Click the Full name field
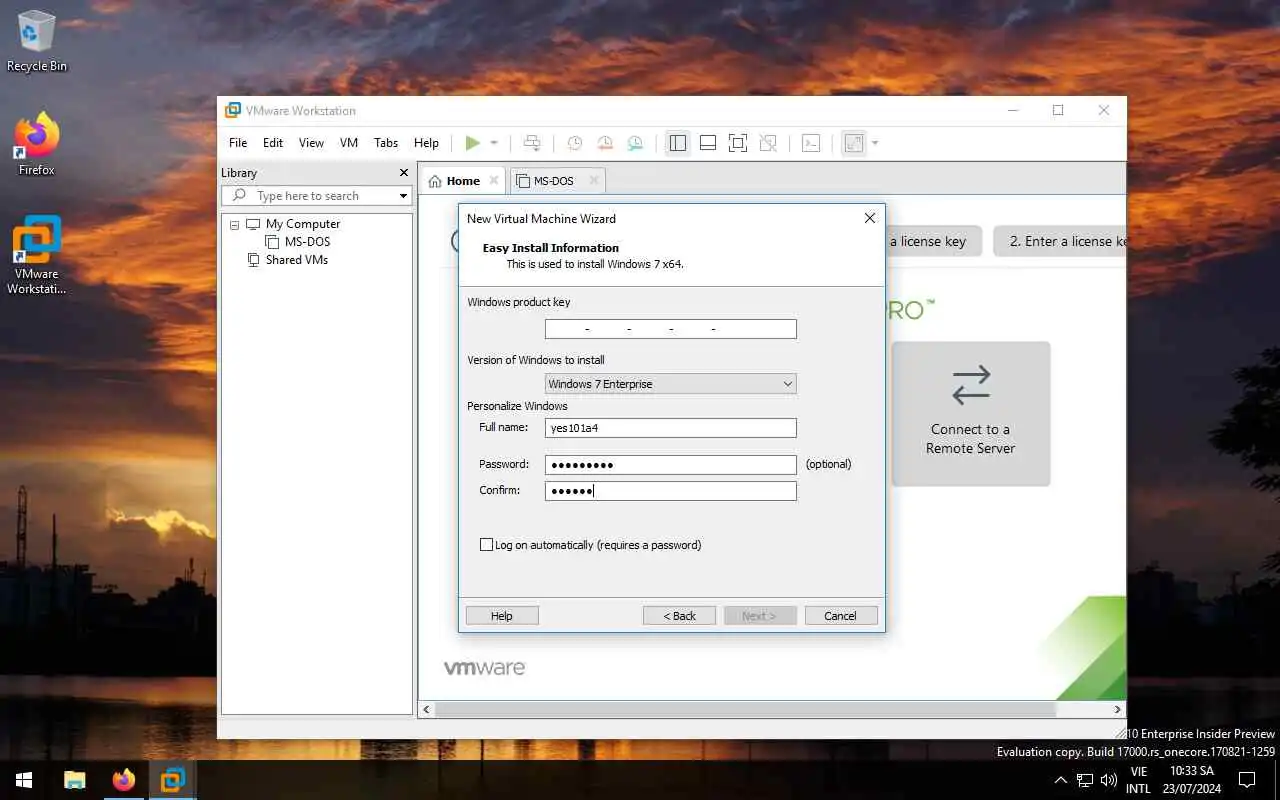This screenshot has height=800, width=1280. [671, 428]
